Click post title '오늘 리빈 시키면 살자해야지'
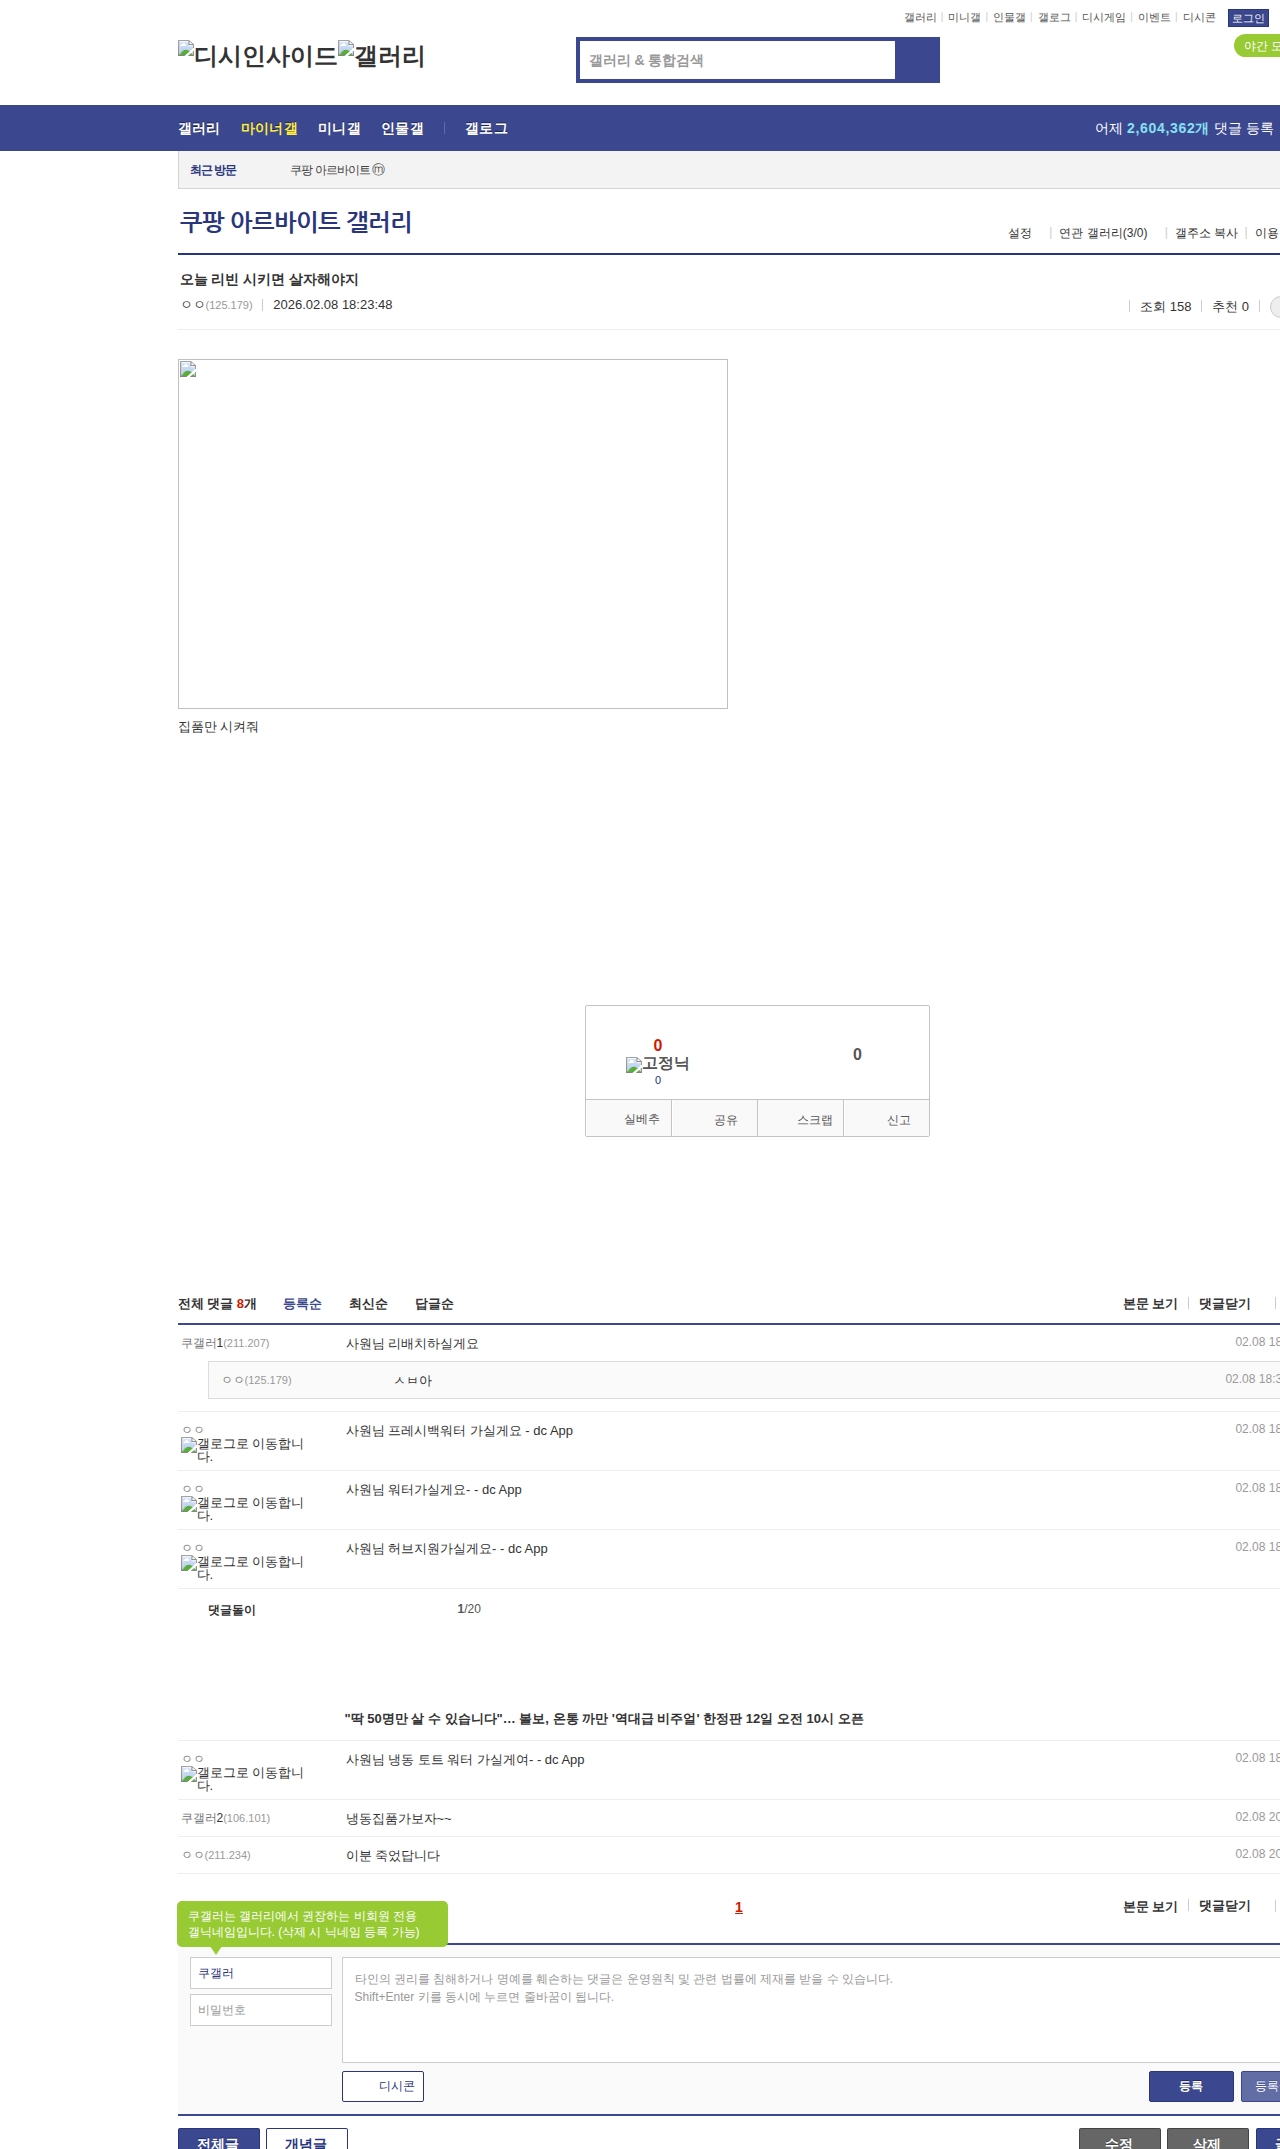1280x2149 pixels. [269, 280]
